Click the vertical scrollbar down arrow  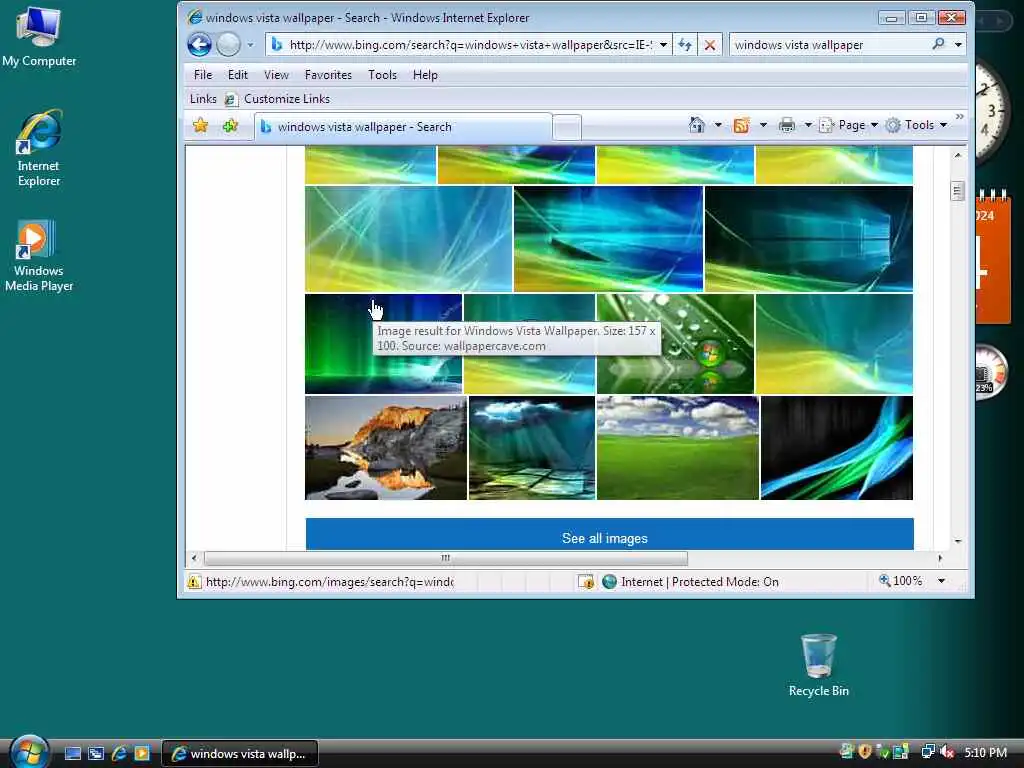tap(957, 541)
